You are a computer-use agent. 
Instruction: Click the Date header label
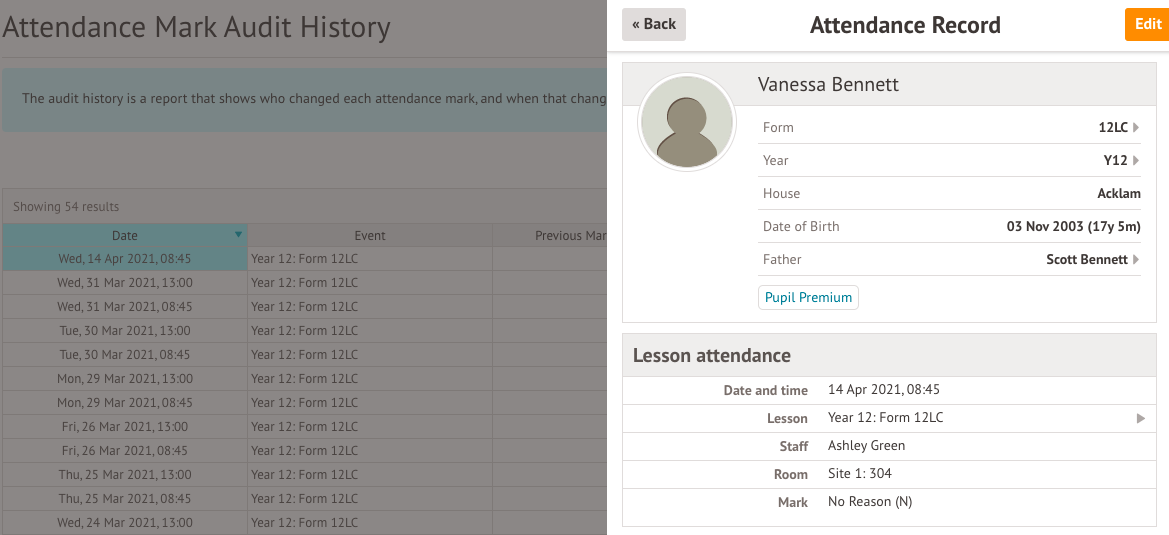tap(125, 235)
